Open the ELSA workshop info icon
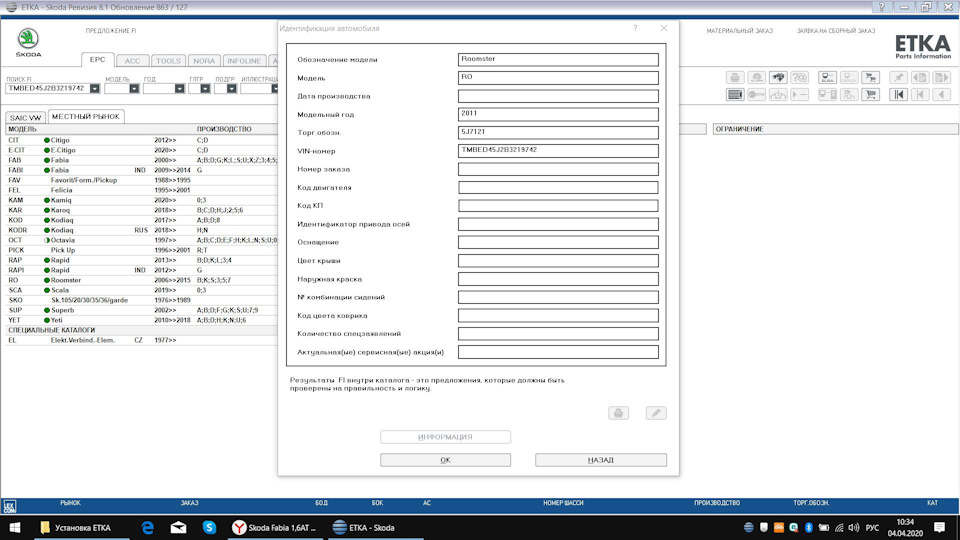The height and width of the screenshot is (540, 960). 827,77
